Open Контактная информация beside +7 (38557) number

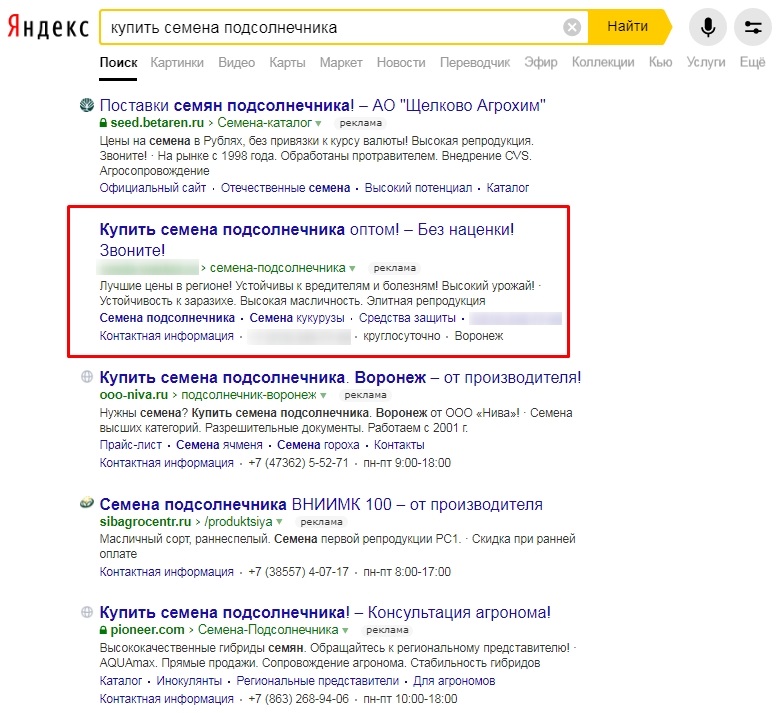click(x=166, y=571)
